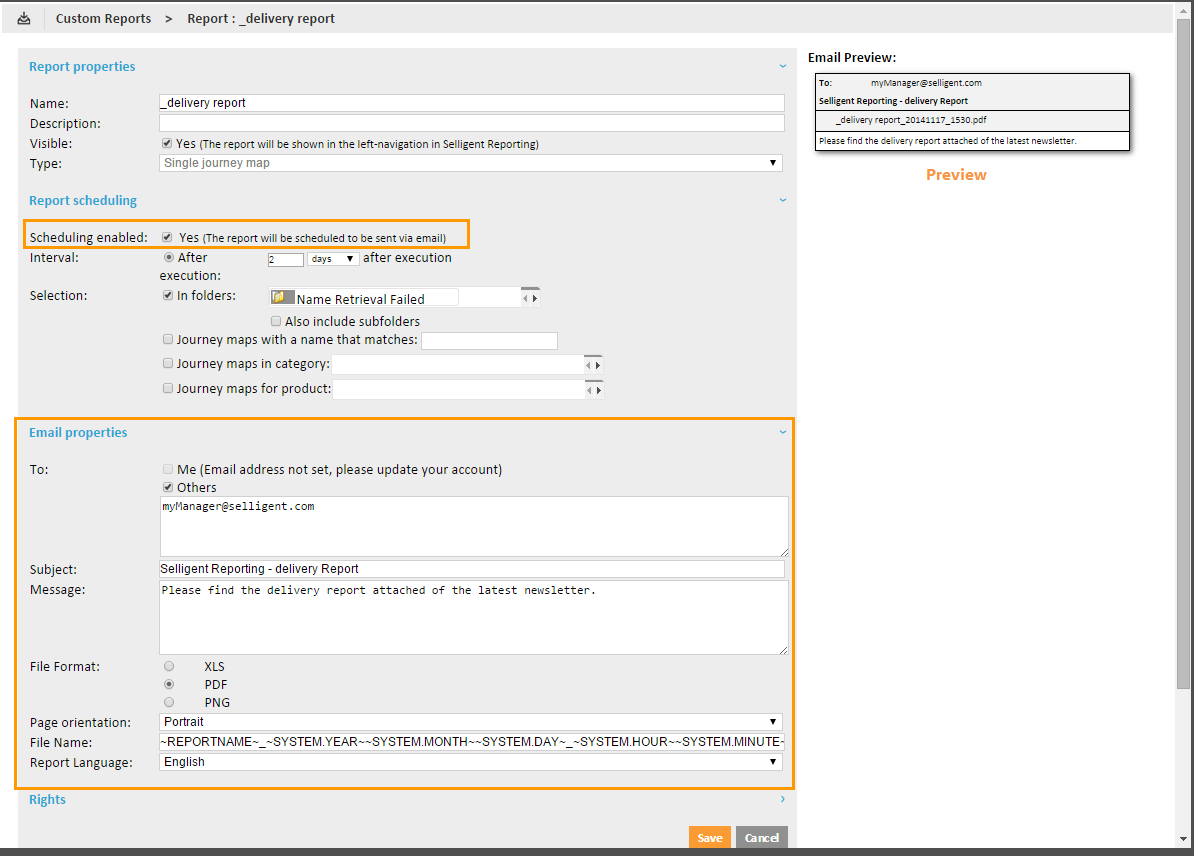
Task: Open the report Type dropdown
Action: tap(471, 163)
